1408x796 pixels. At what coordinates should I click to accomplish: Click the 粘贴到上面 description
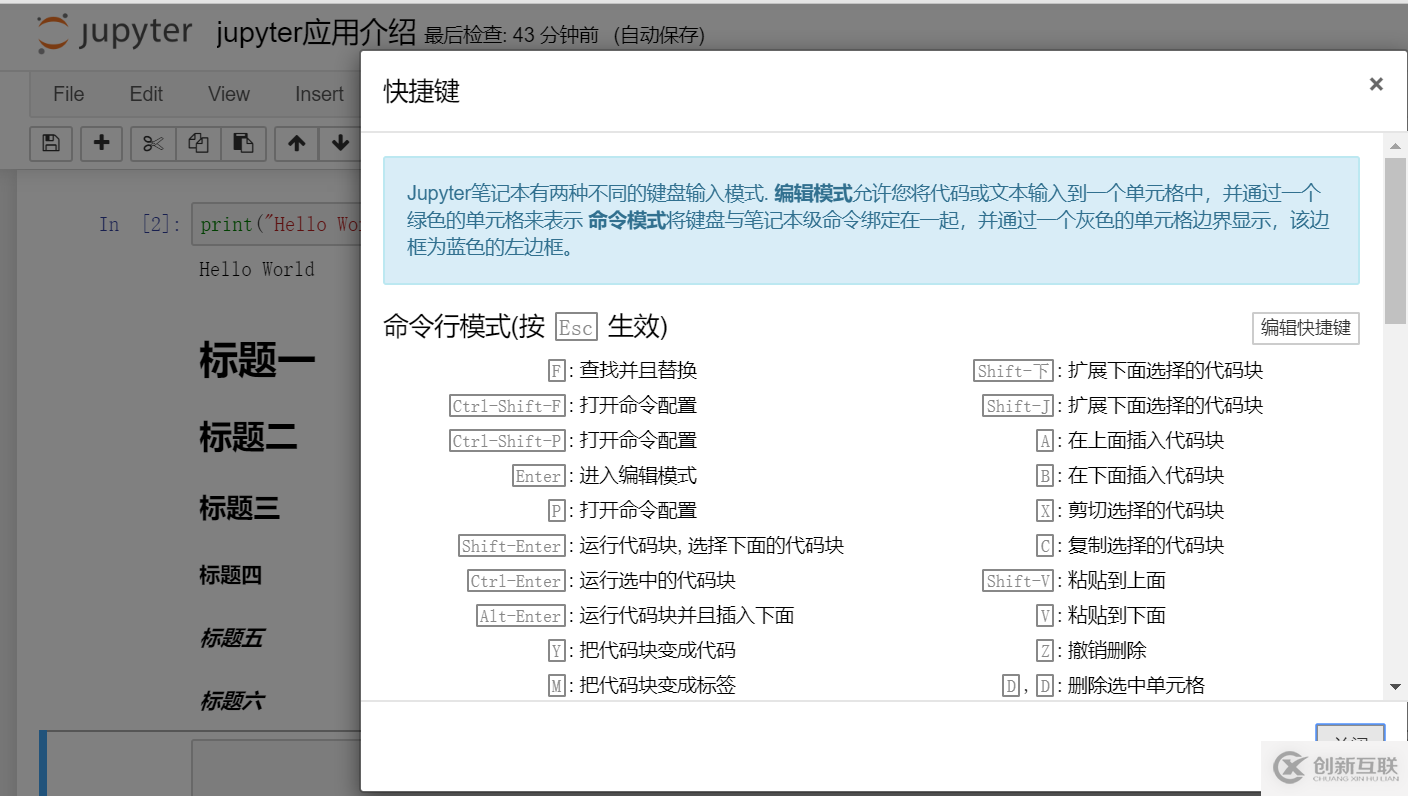1117,581
